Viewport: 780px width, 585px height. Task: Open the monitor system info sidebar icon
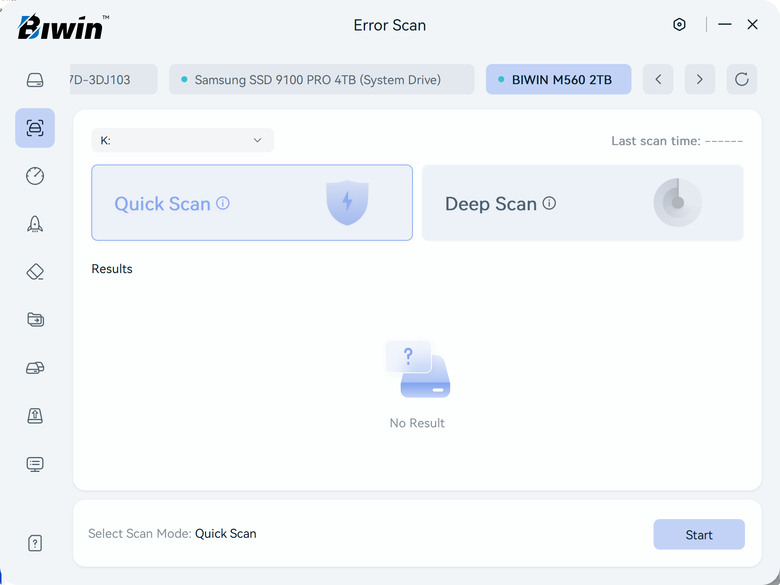pyautogui.click(x=35, y=464)
